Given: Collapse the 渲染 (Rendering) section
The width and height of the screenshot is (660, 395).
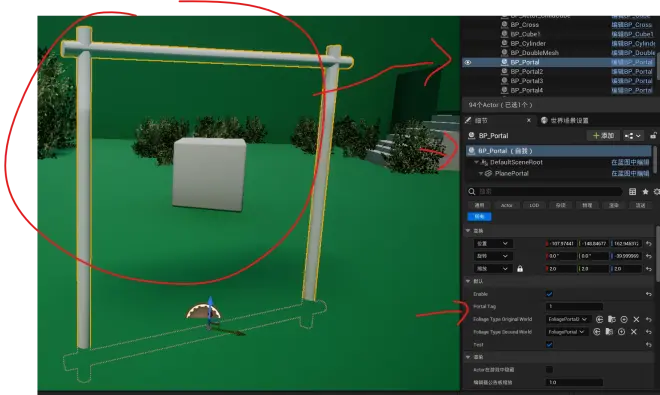Looking at the screenshot, I should tap(468, 357).
